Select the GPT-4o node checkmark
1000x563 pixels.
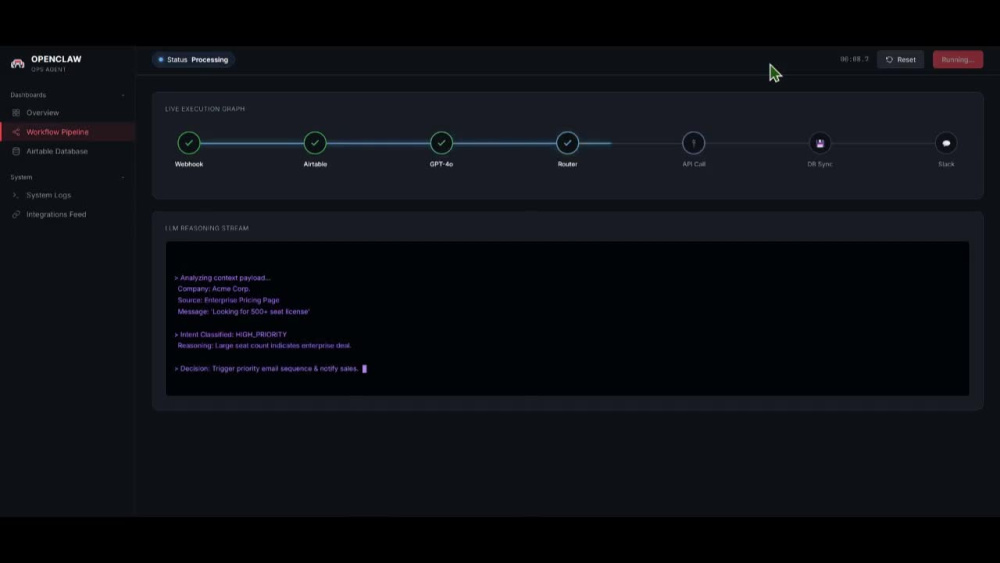[441, 143]
